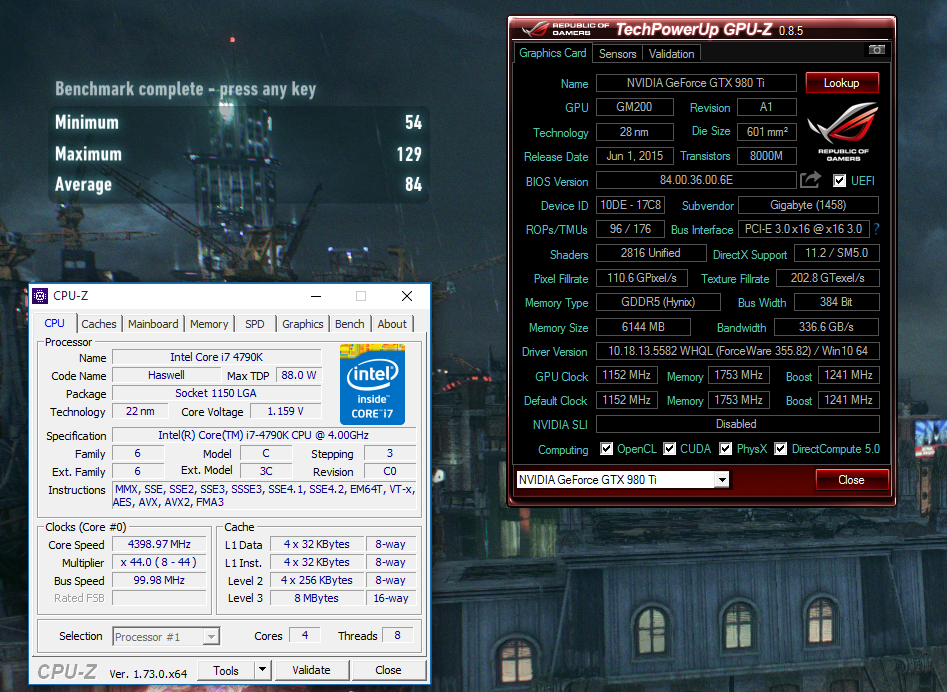This screenshot has width=947, height=692.
Task: Minimize the CPU-Z window
Action: (316, 296)
